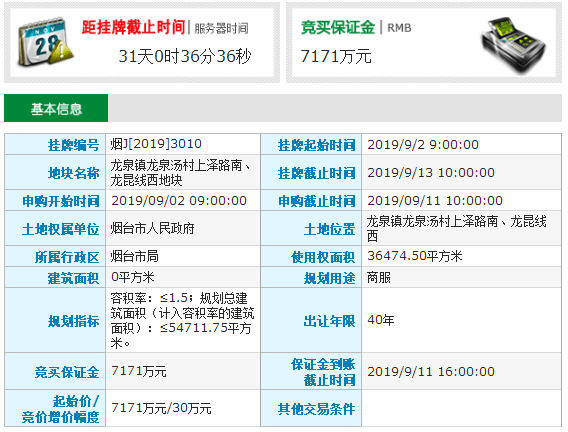Select the value 商服
The width and height of the screenshot is (568, 432).
coord(379,277)
